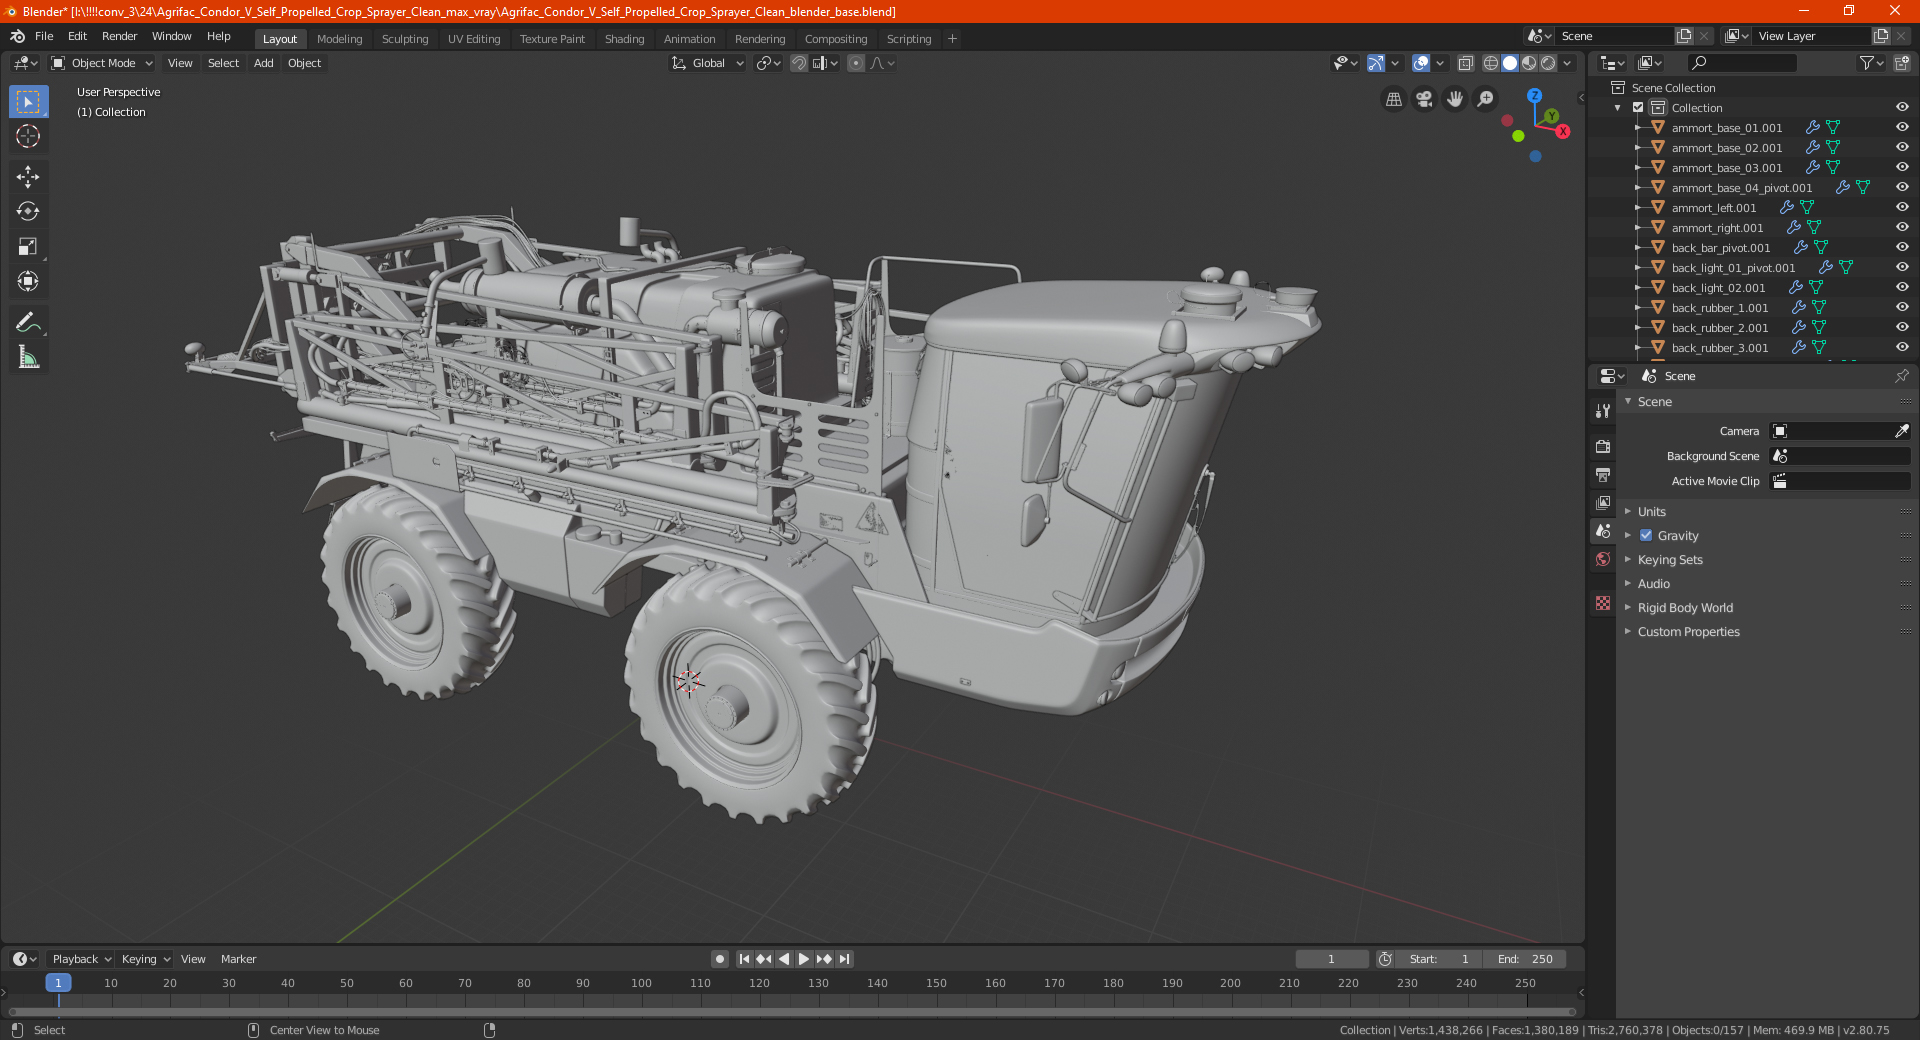Play the animation forward

[x=804, y=959]
